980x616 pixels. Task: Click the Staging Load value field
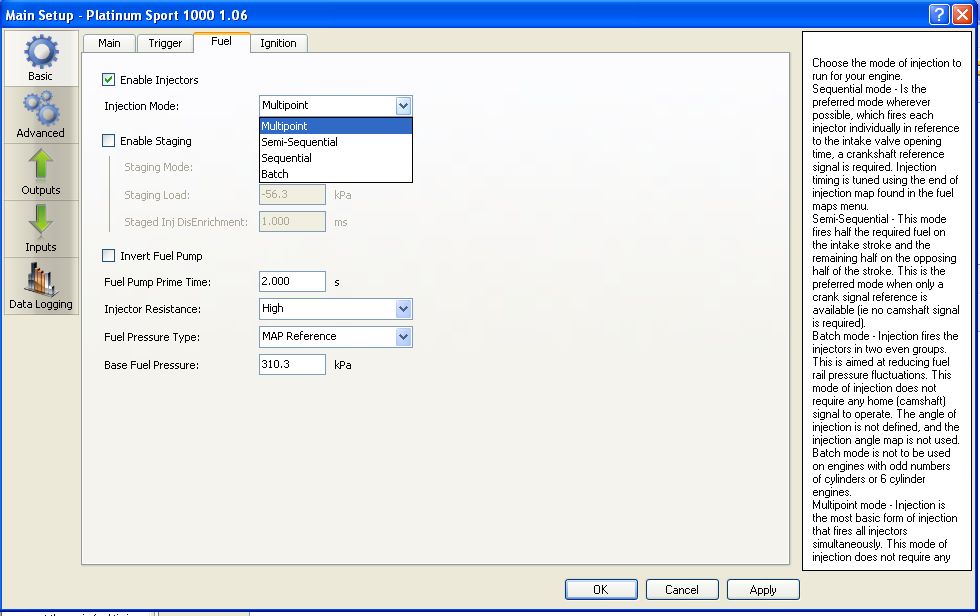pyautogui.click(x=292, y=194)
